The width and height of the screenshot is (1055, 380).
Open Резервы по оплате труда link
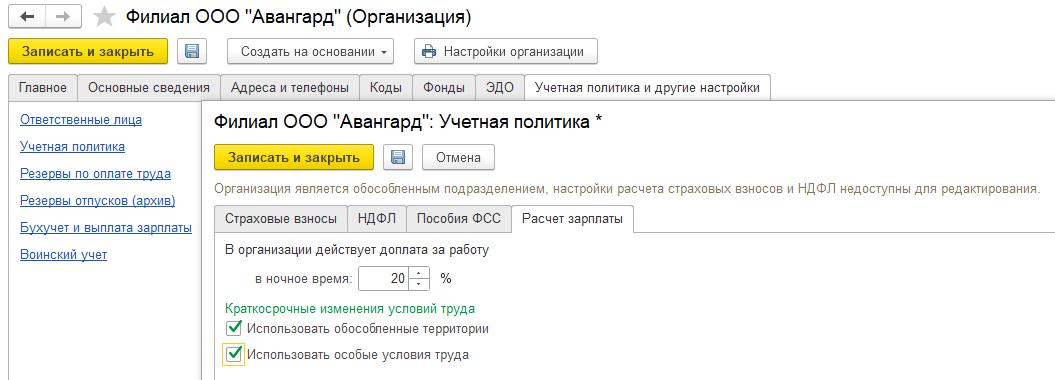(x=96, y=174)
